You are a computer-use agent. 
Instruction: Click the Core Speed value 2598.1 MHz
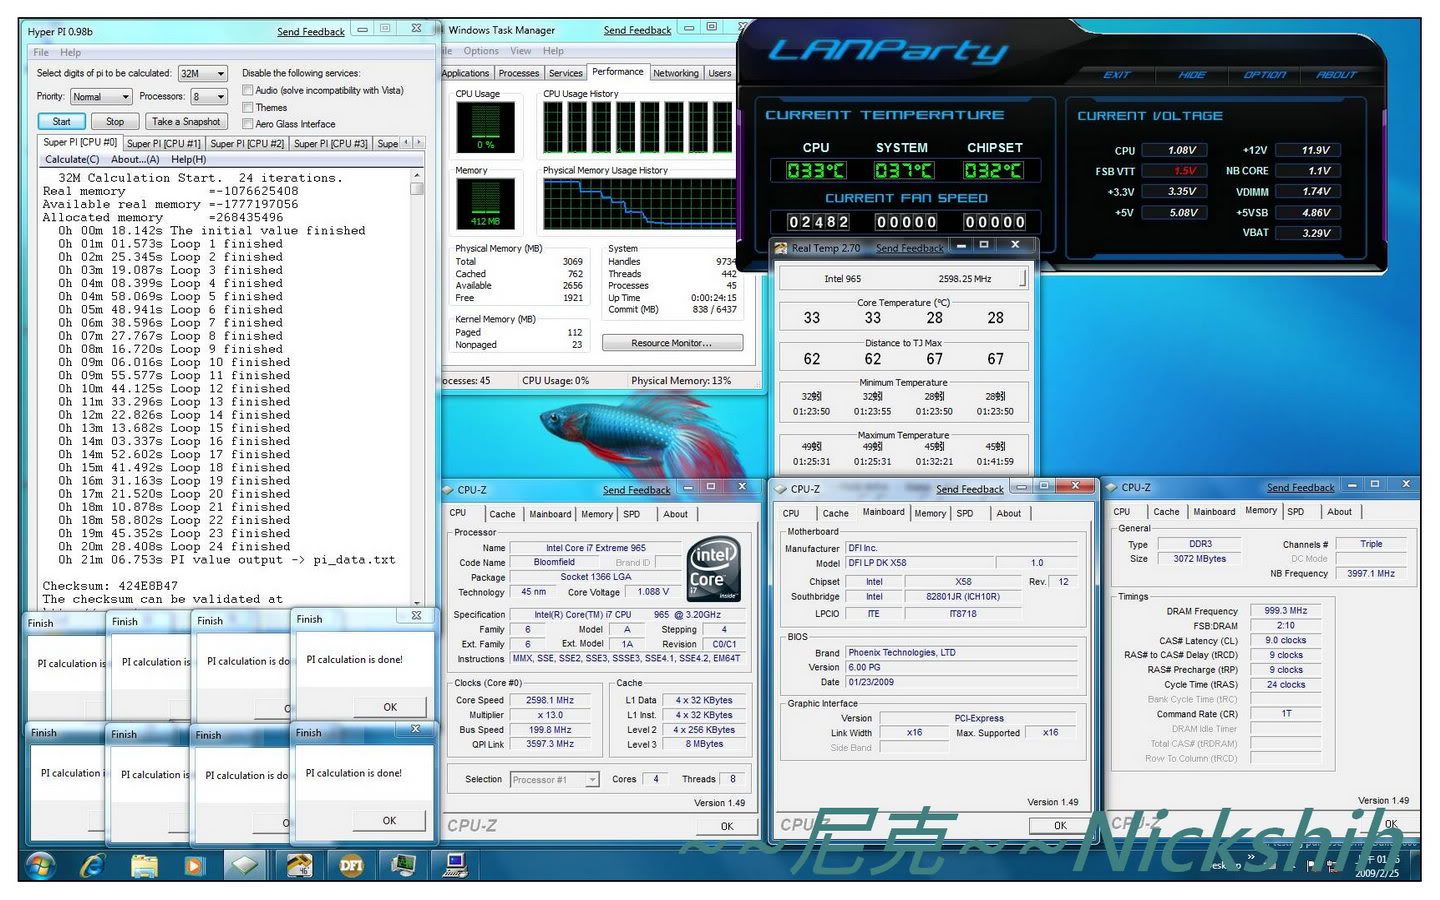tap(550, 700)
